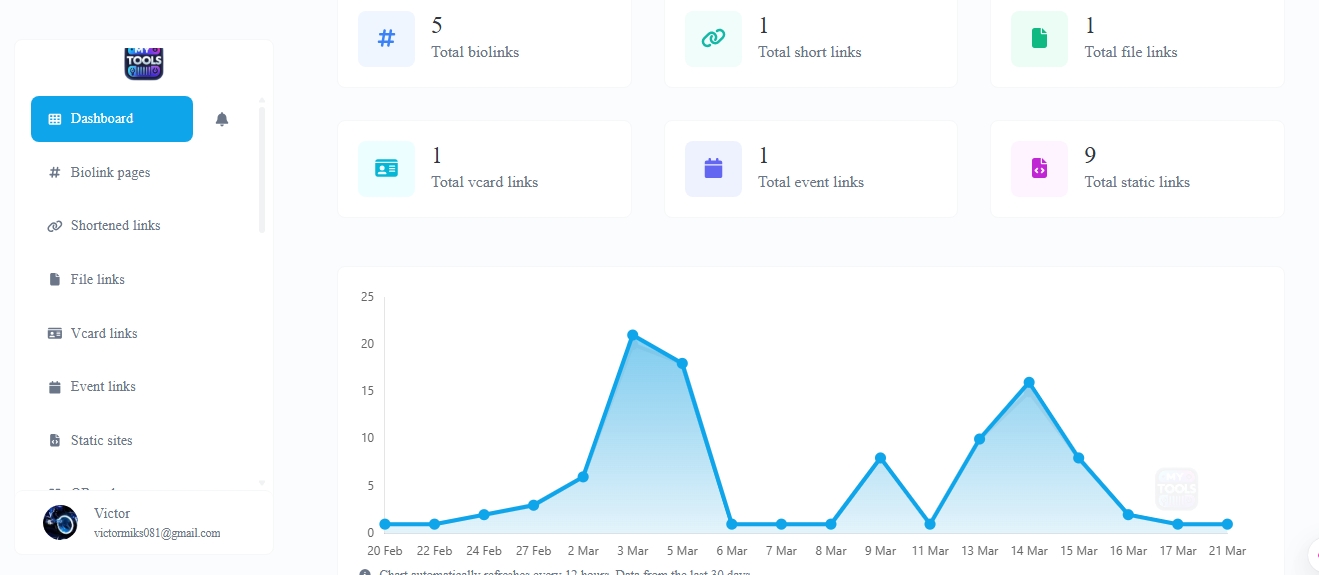Click the 14 Mar chart data point
The image size is (1319, 575).
[1029, 383]
